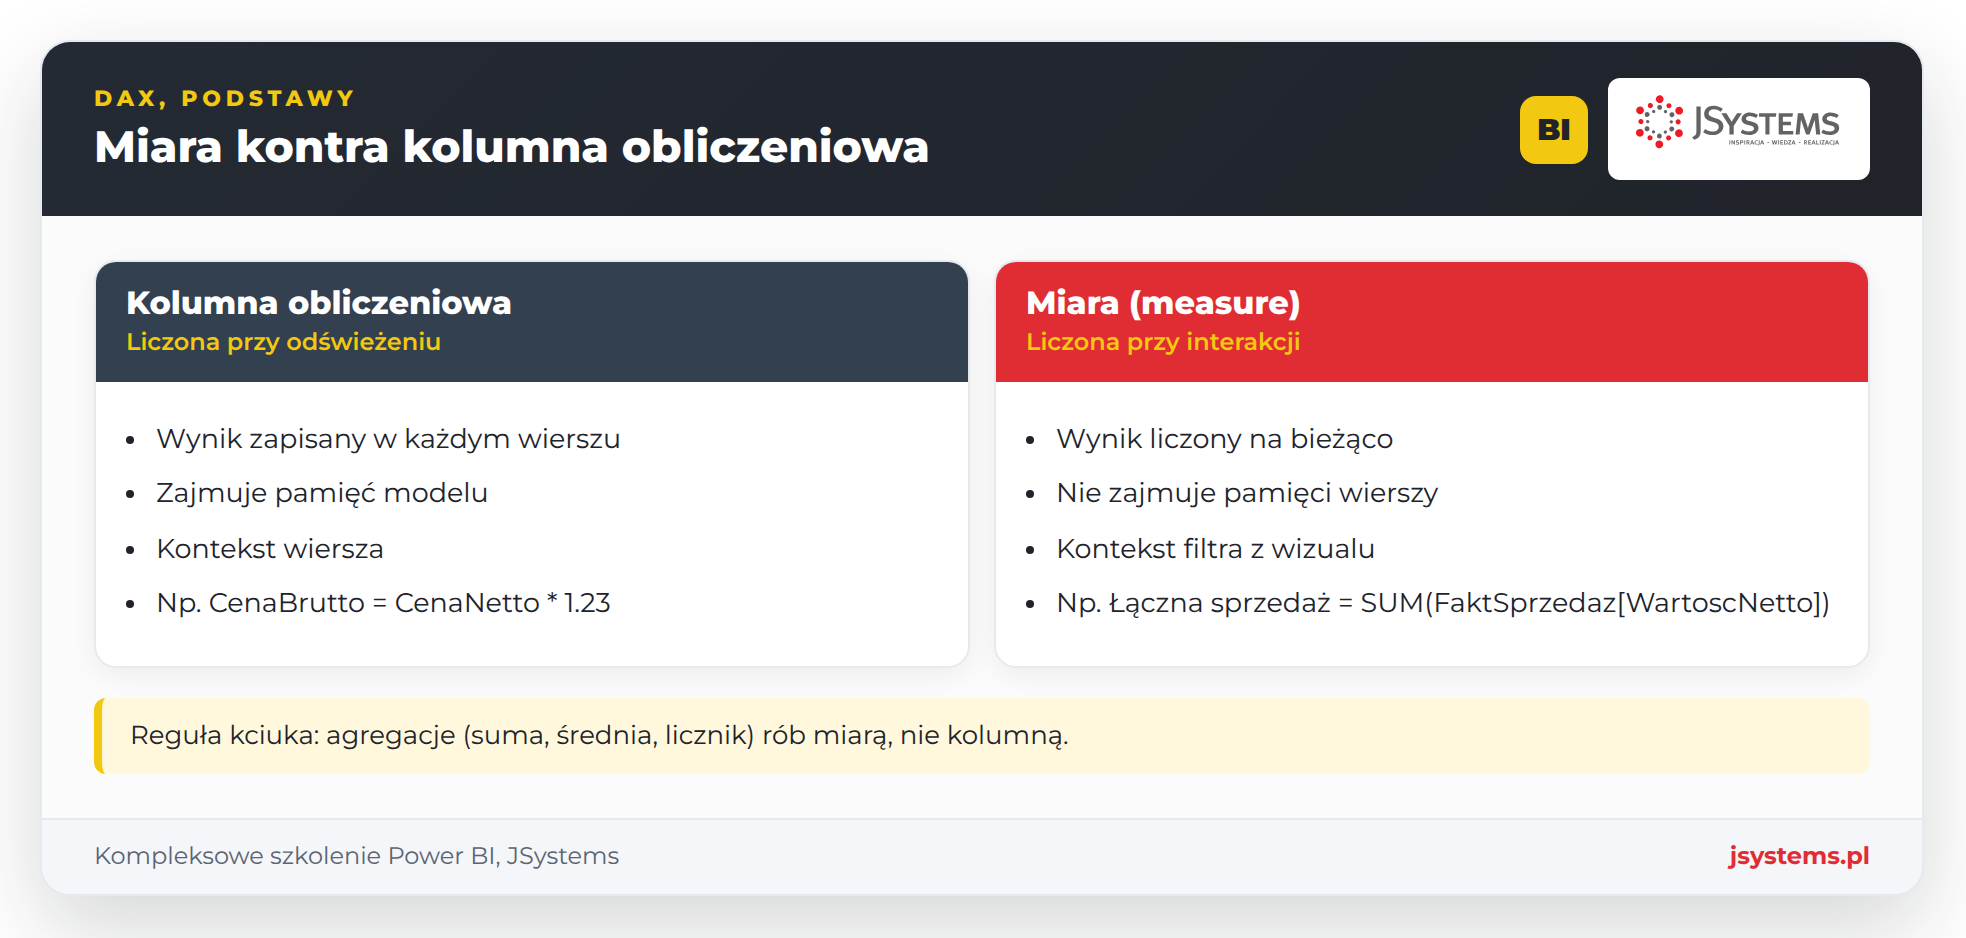Click the JSystems logo

(1738, 129)
